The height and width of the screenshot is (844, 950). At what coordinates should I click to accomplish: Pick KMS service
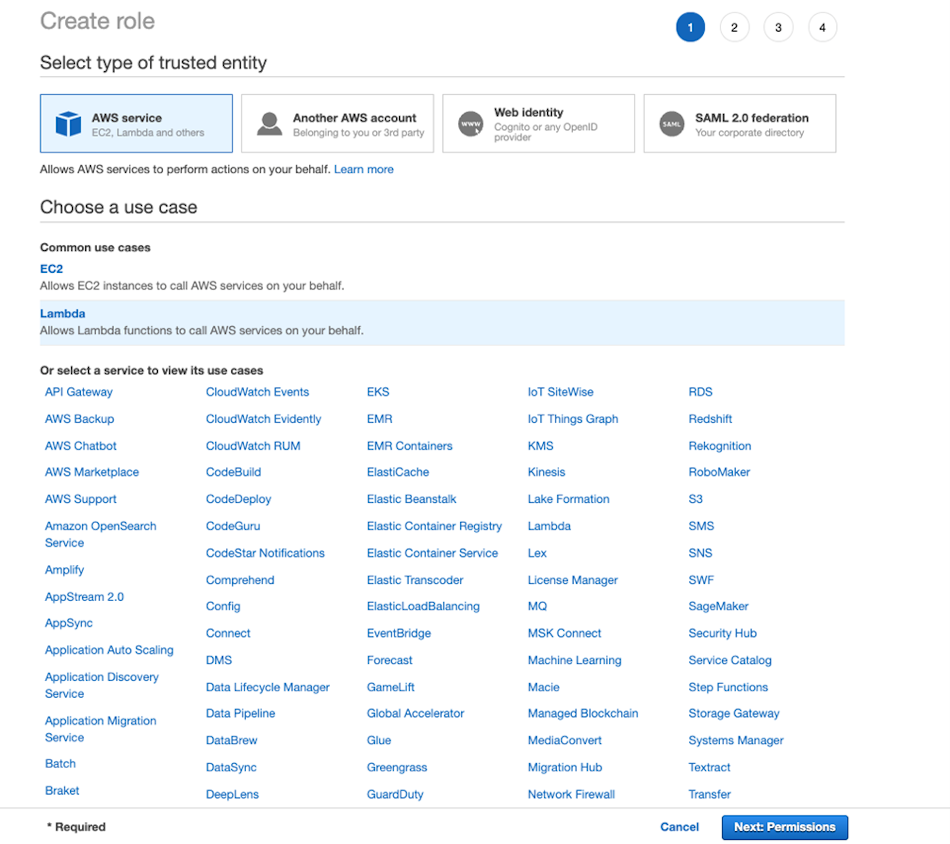point(540,446)
